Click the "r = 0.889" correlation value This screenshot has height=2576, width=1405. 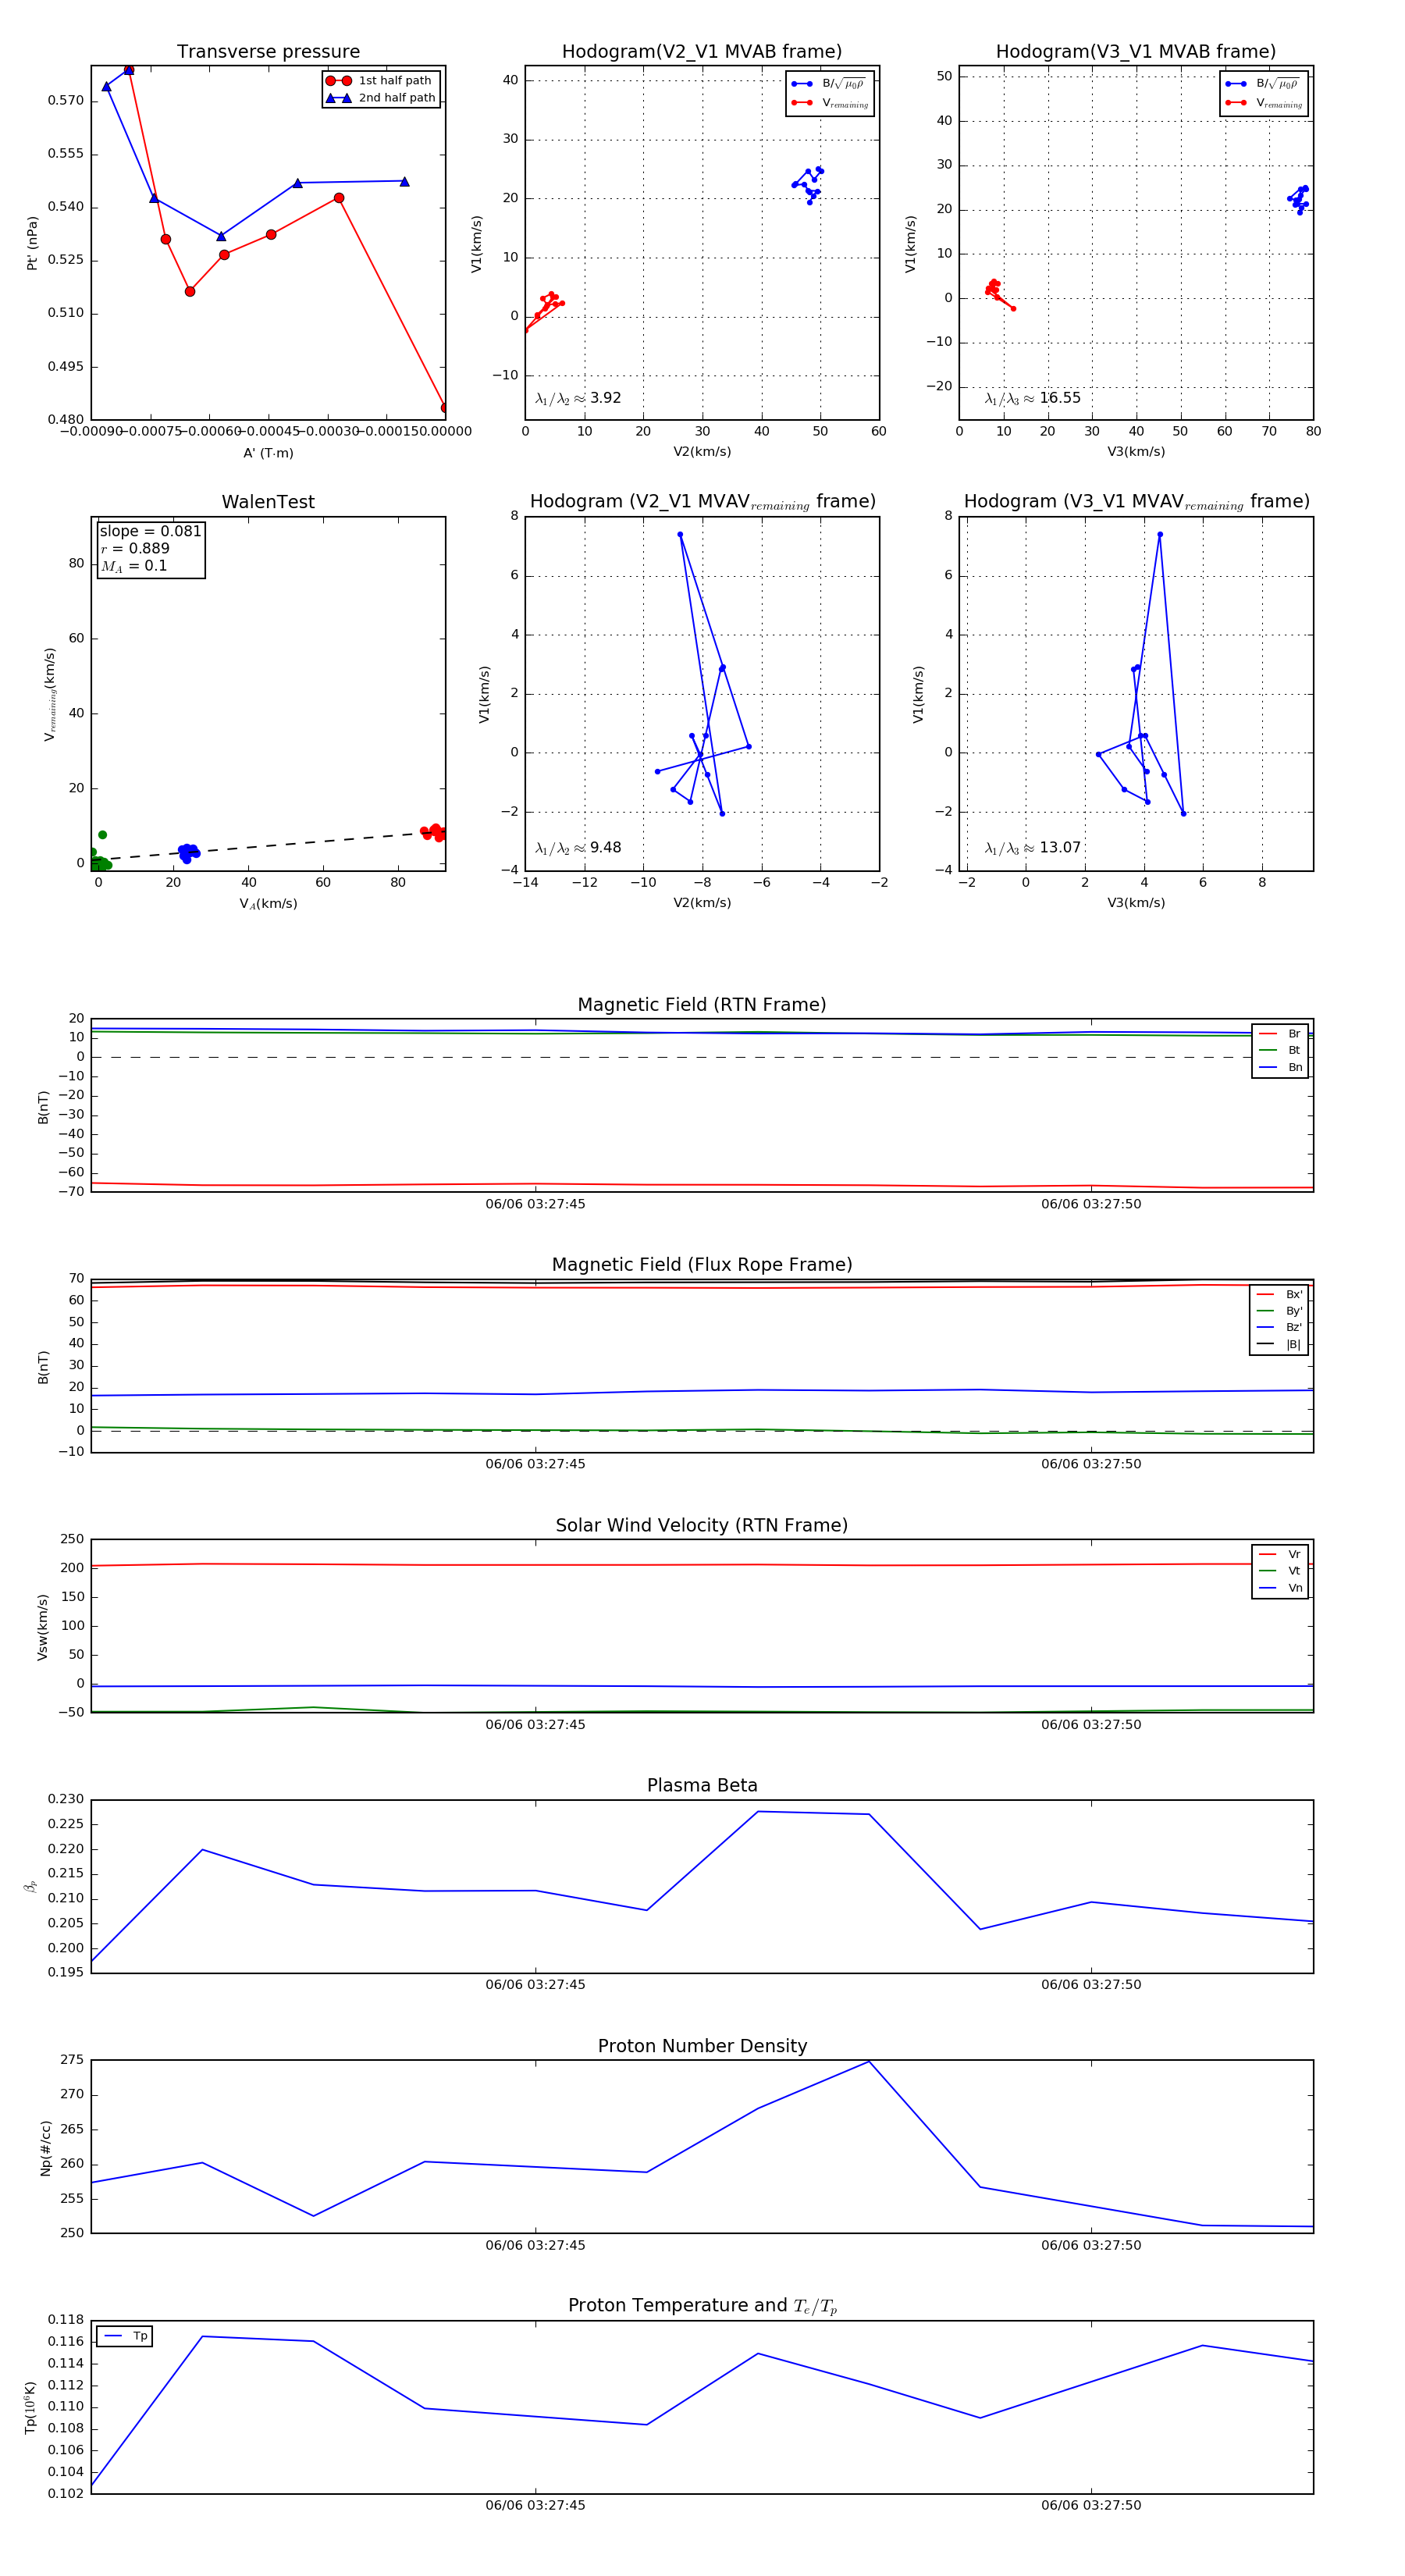click(x=135, y=548)
